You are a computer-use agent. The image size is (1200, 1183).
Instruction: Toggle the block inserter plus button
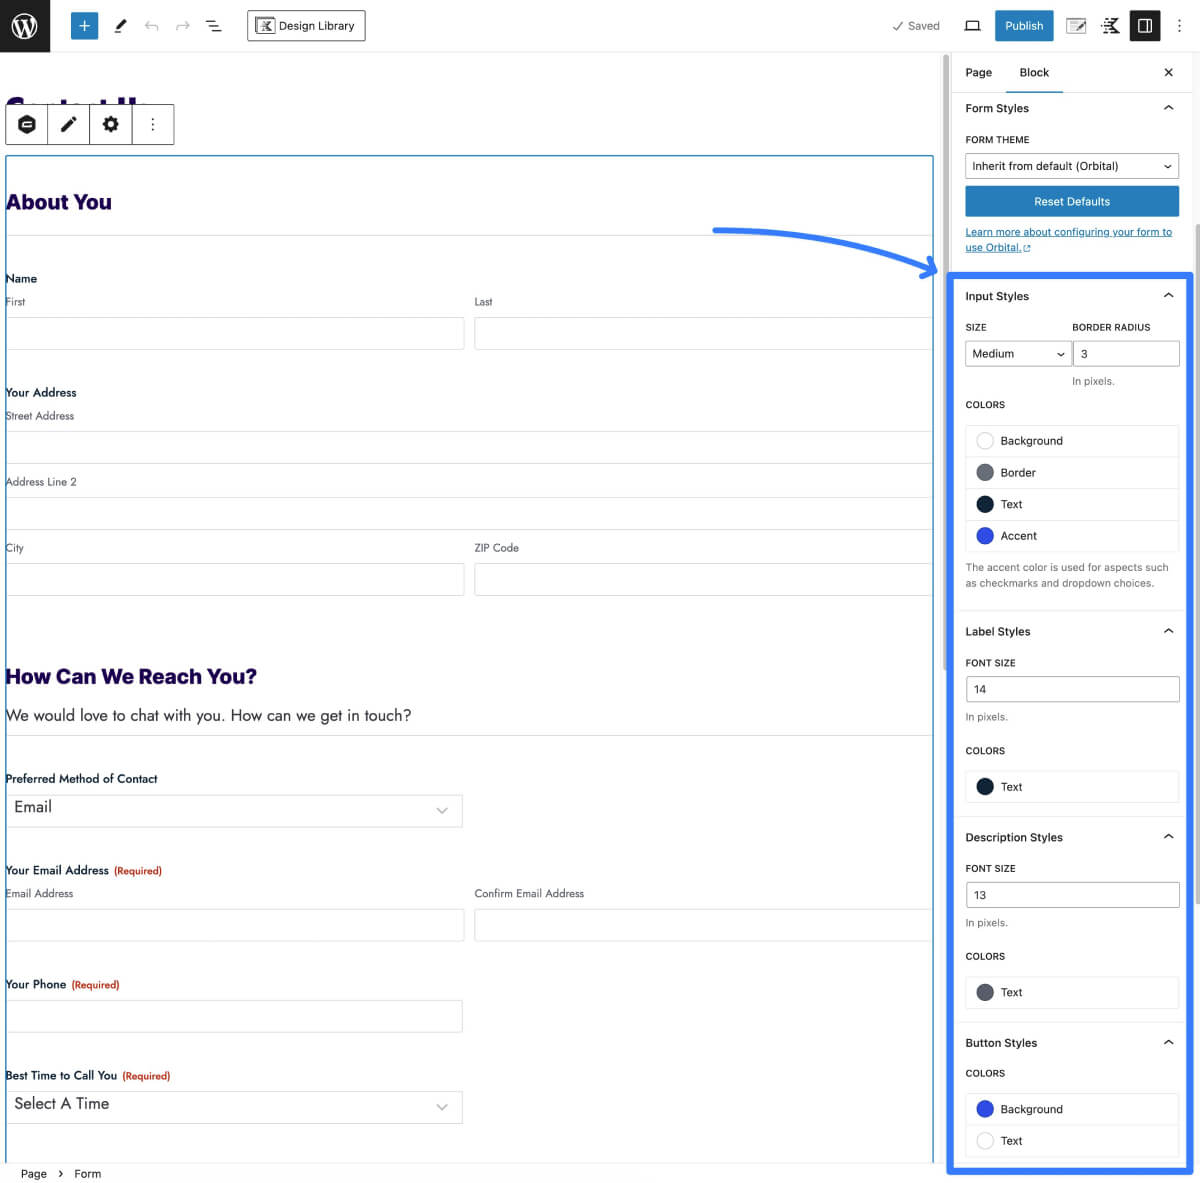[85, 26]
